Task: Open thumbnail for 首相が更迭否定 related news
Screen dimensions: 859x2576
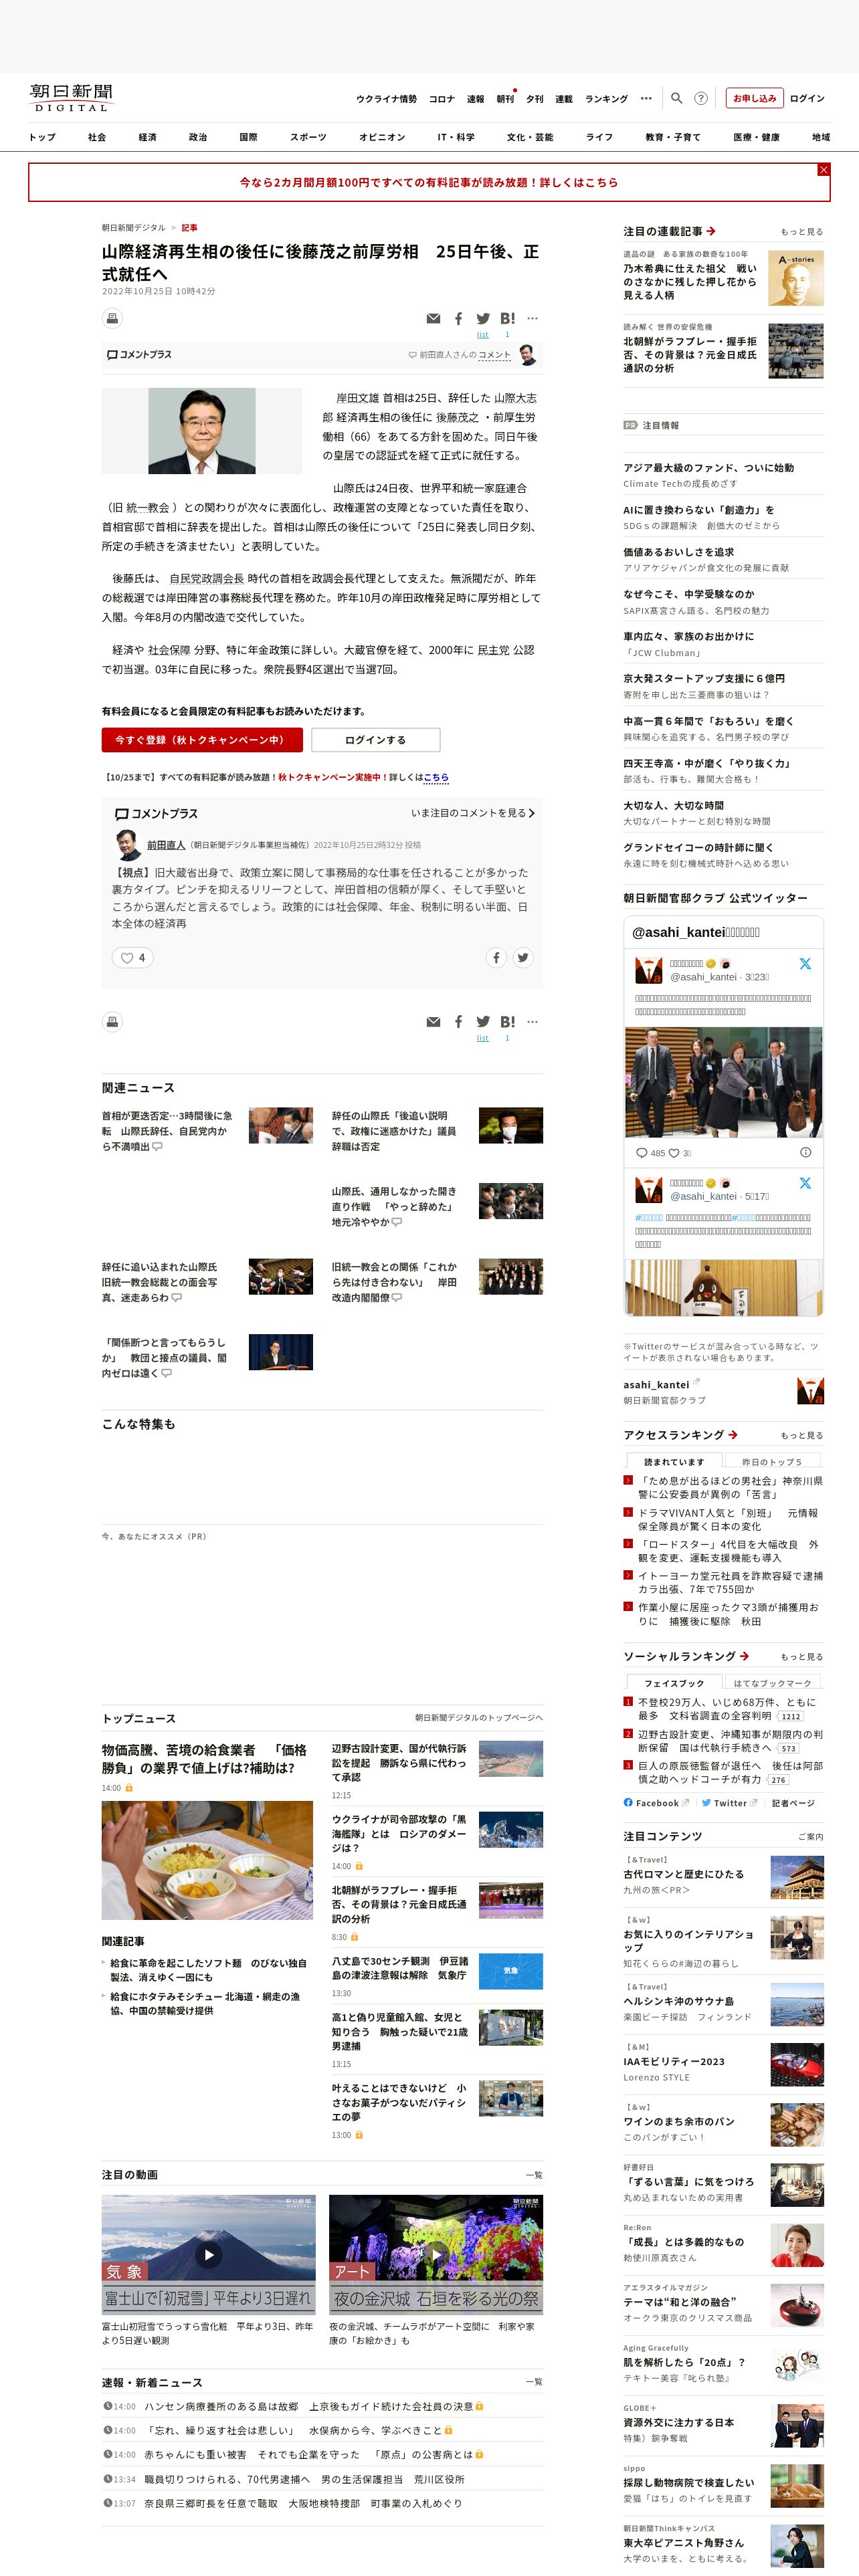Action: click(280, 1125)
